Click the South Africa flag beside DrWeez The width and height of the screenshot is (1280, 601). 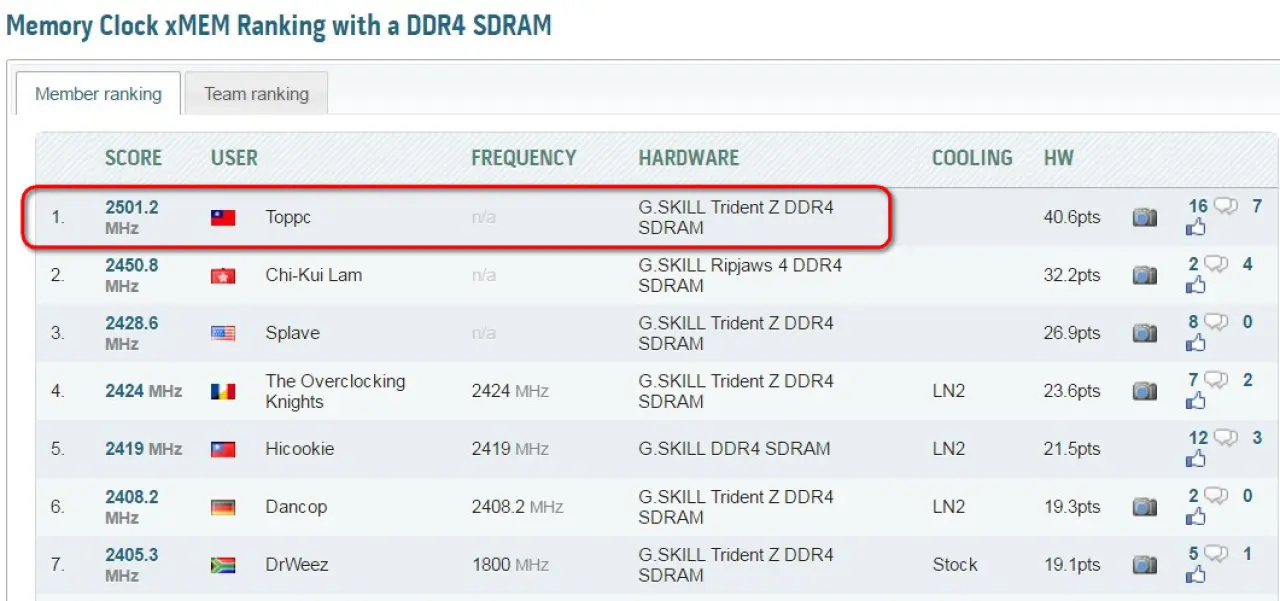click(x=223, y=565)
